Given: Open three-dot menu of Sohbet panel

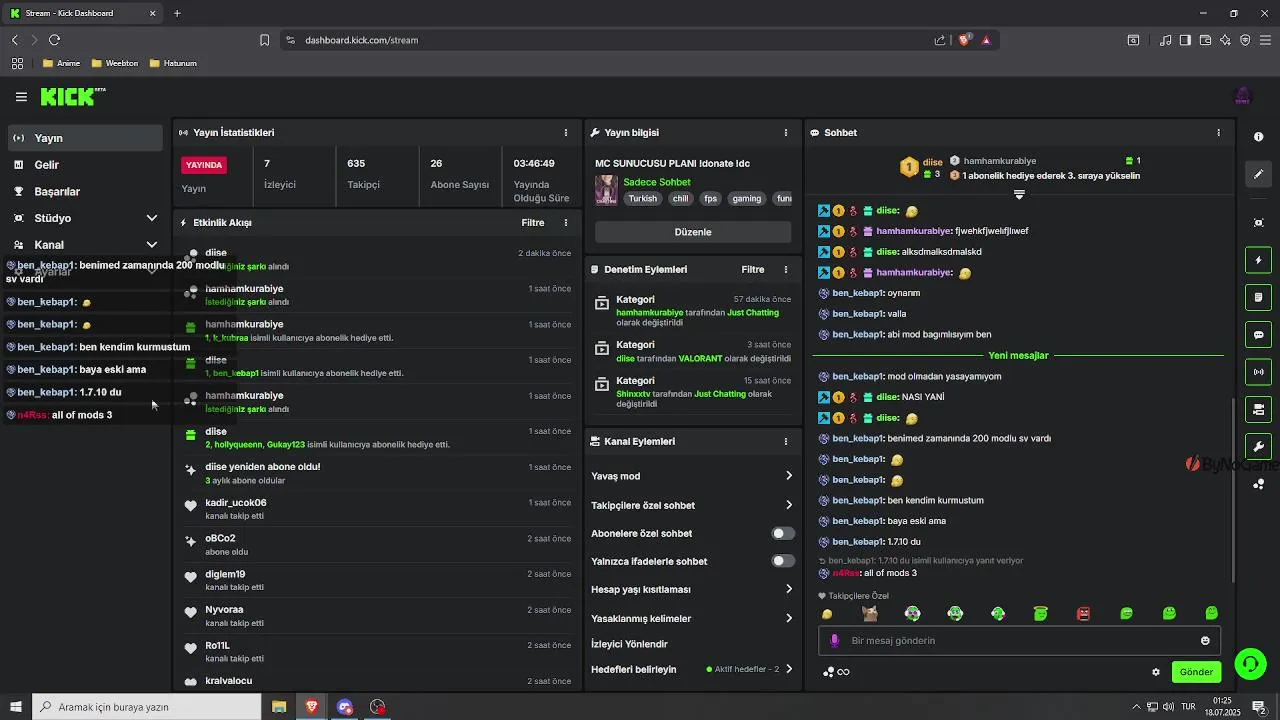Looking at the screenshot, I should (x=1218, y=133).
